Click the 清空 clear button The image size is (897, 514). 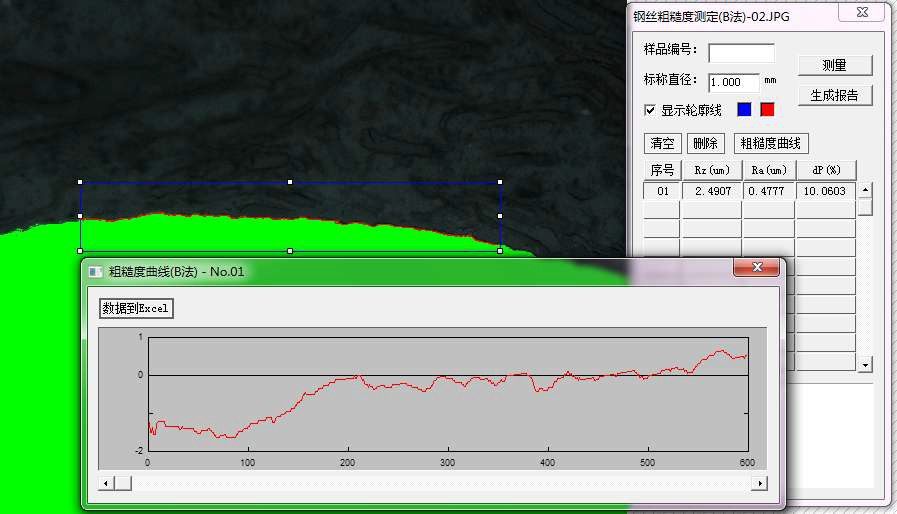pos(662,143)
